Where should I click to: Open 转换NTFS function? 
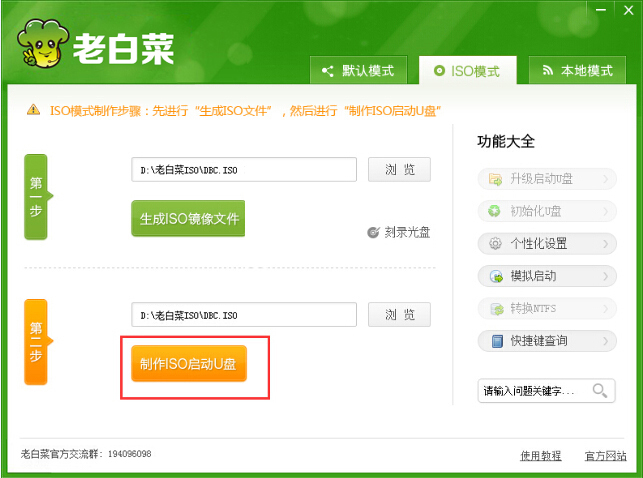tap(547, 308)
